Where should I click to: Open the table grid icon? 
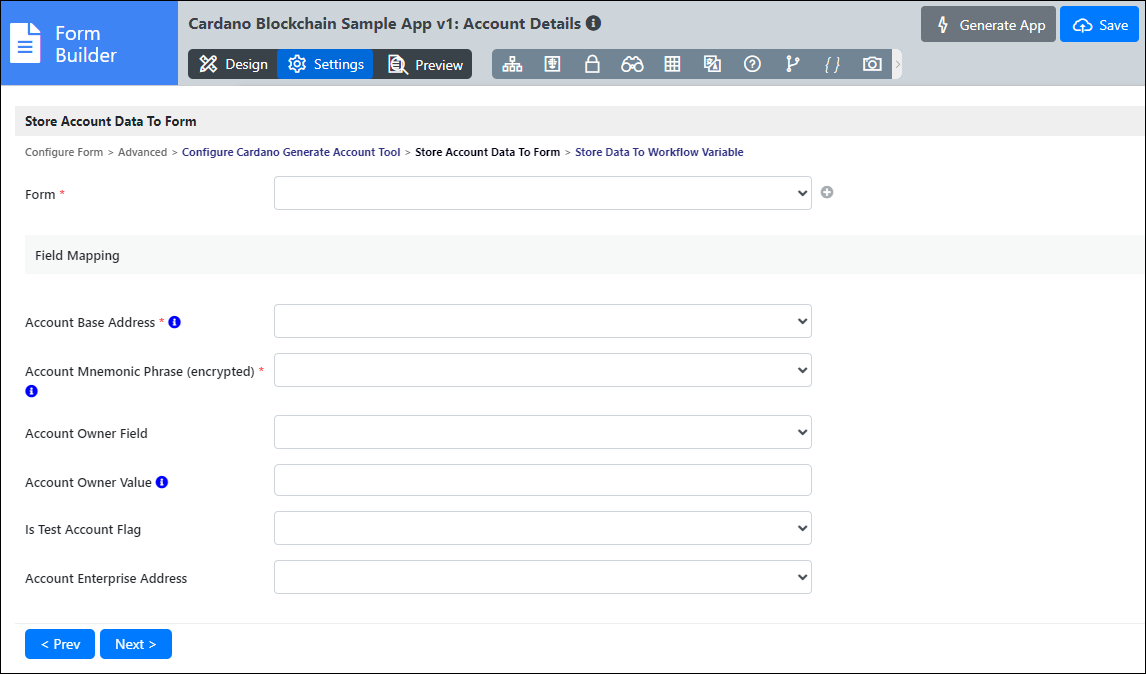(672, 64)
